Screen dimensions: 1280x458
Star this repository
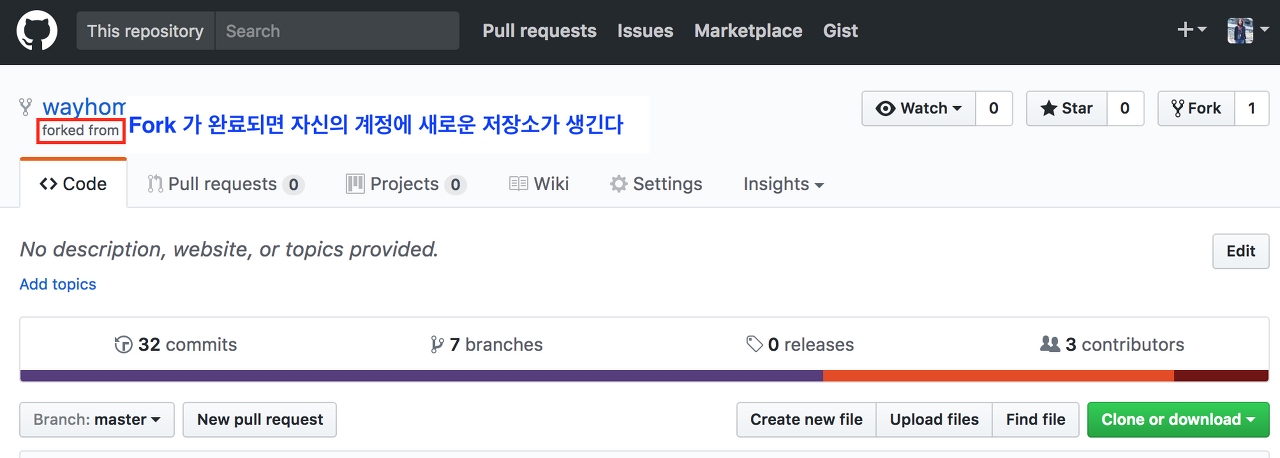point(1067,108)
